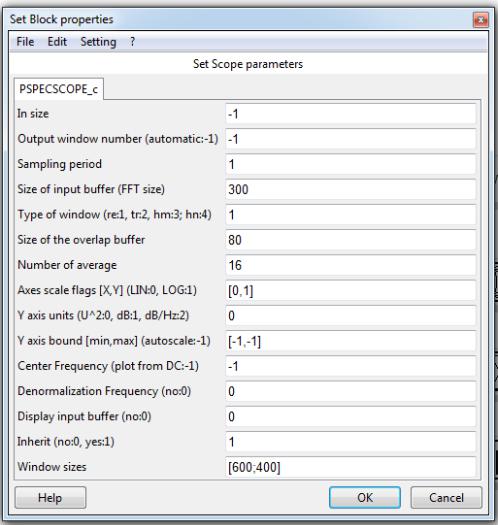Screen dimensions: 498x525
Task: Click the Number of average field
Action: coord(350,265)
